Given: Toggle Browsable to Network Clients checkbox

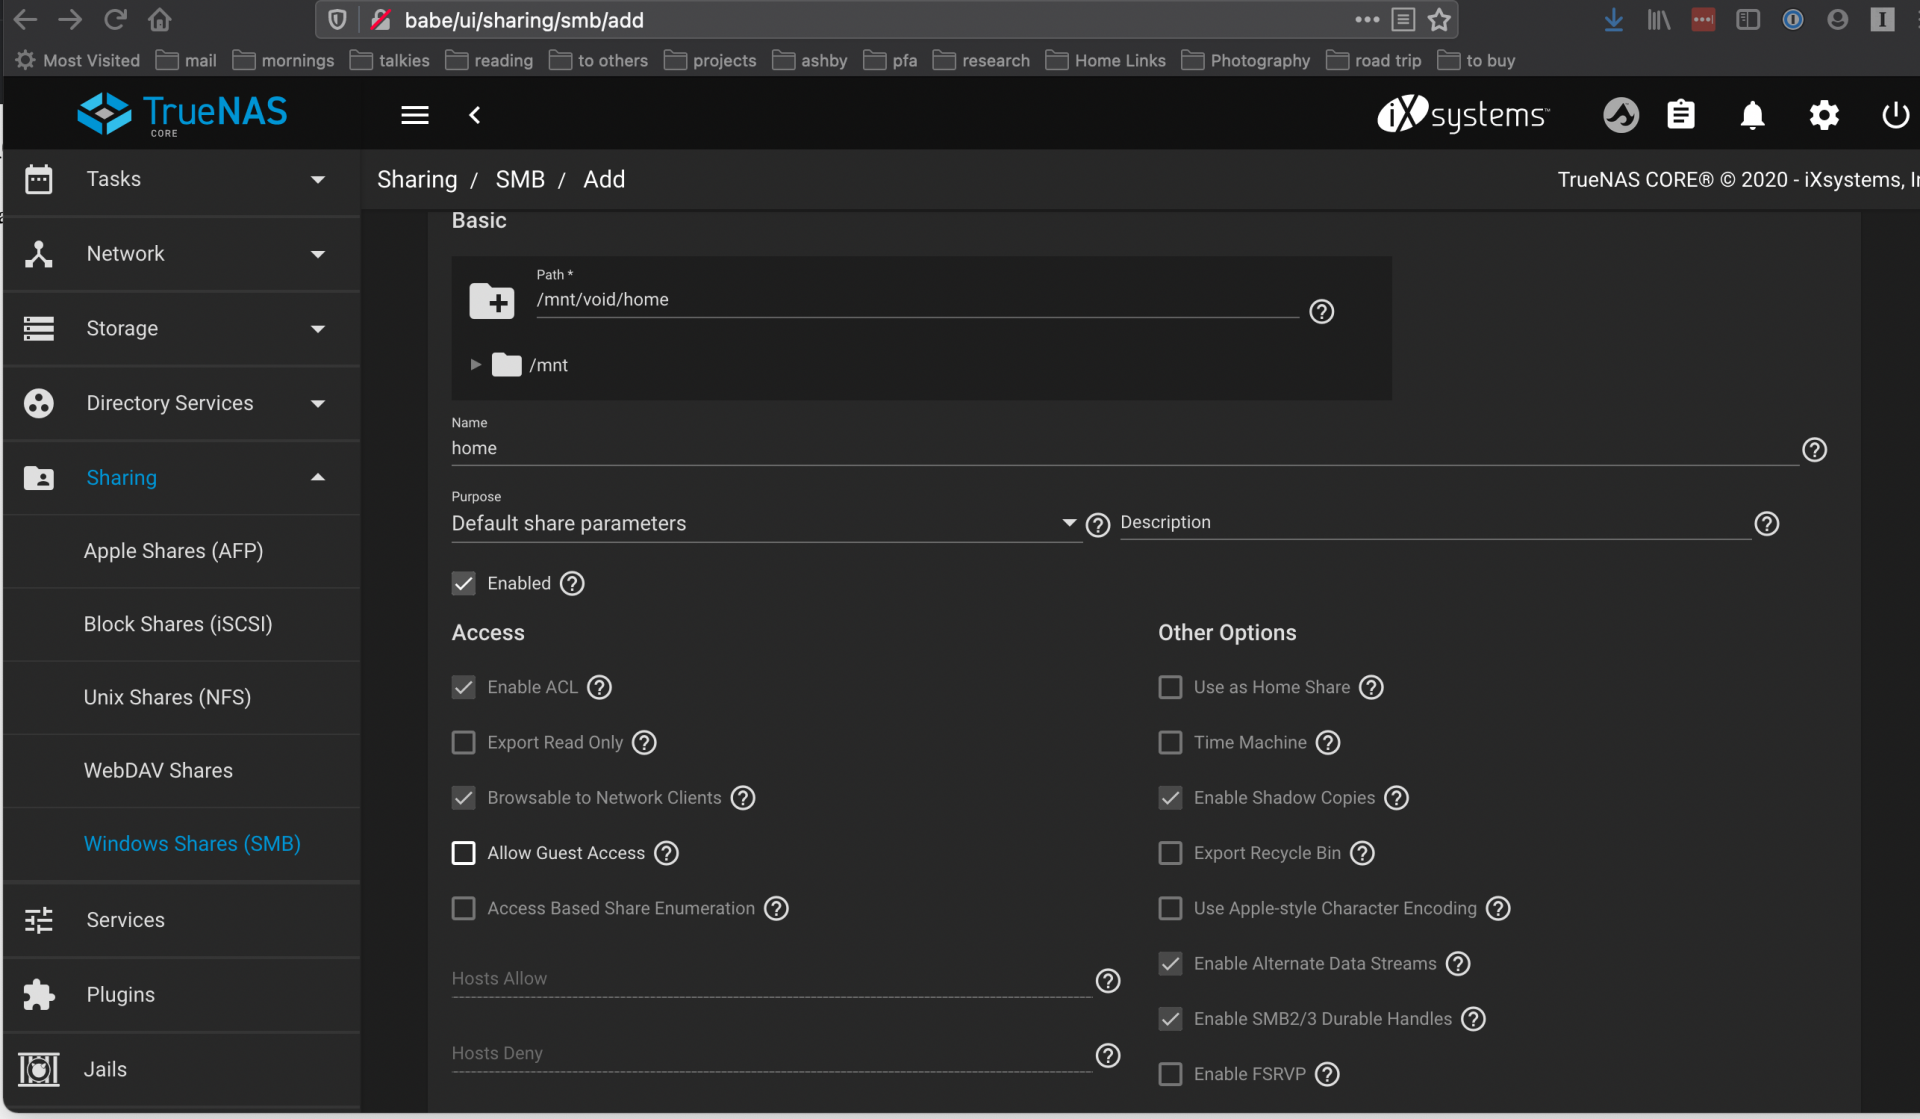Looking at the screenshot, I should 463,798.
